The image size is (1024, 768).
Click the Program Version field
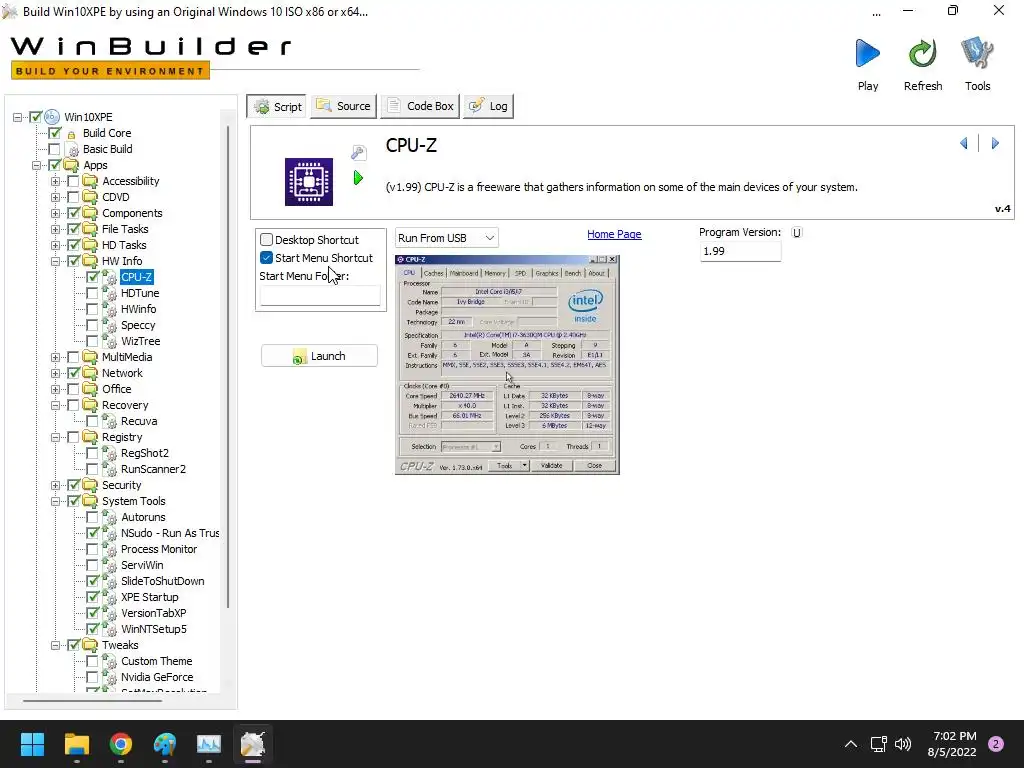tap(740, 251)
